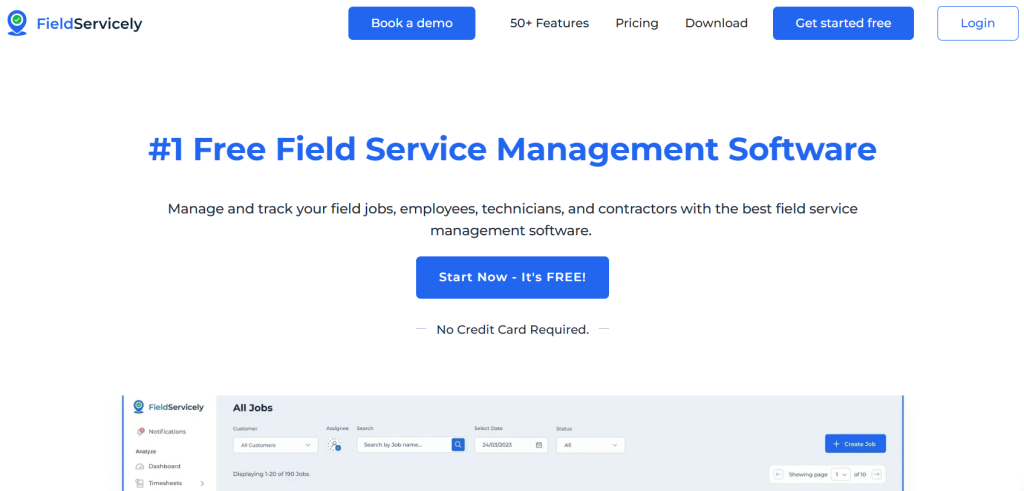Go to the Pricing page
Viewport: 1024px width, 491px height.
pos(637,24)
